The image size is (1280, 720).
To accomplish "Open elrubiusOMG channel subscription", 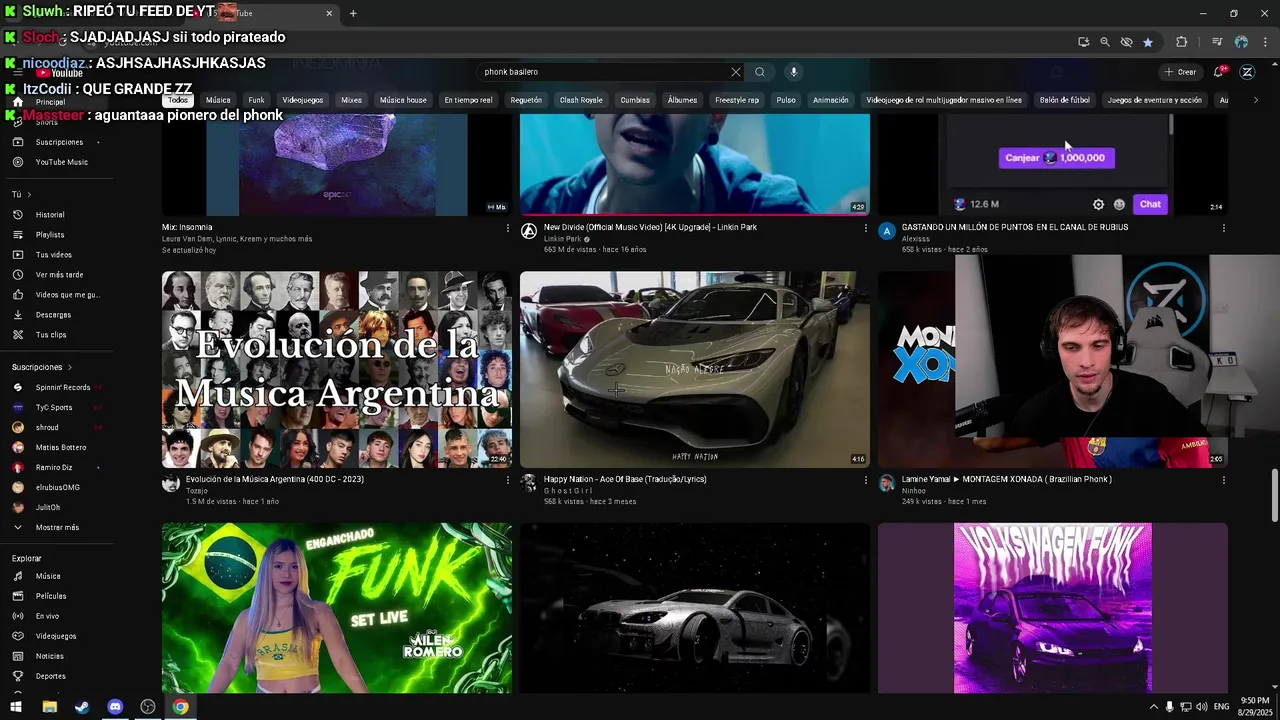I will 60,487.
